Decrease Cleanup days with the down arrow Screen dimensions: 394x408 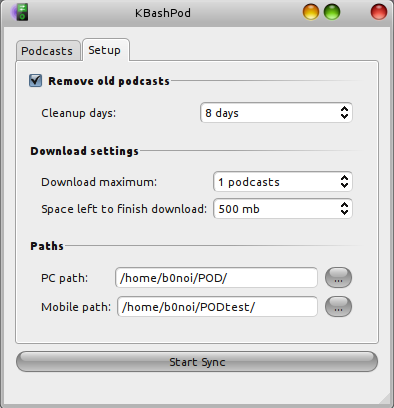point(344,116)
